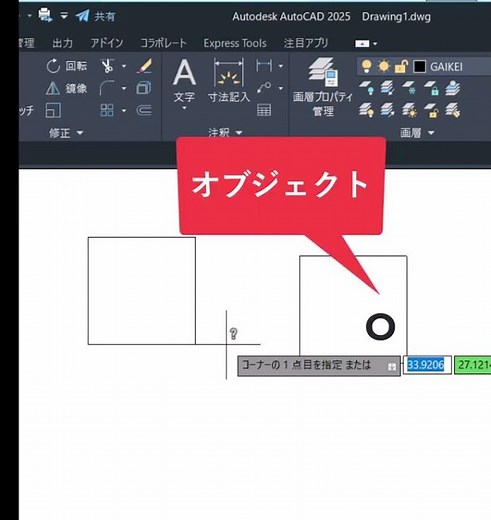
Task: Click the Erase tool icon
Action: coord(144,66)
